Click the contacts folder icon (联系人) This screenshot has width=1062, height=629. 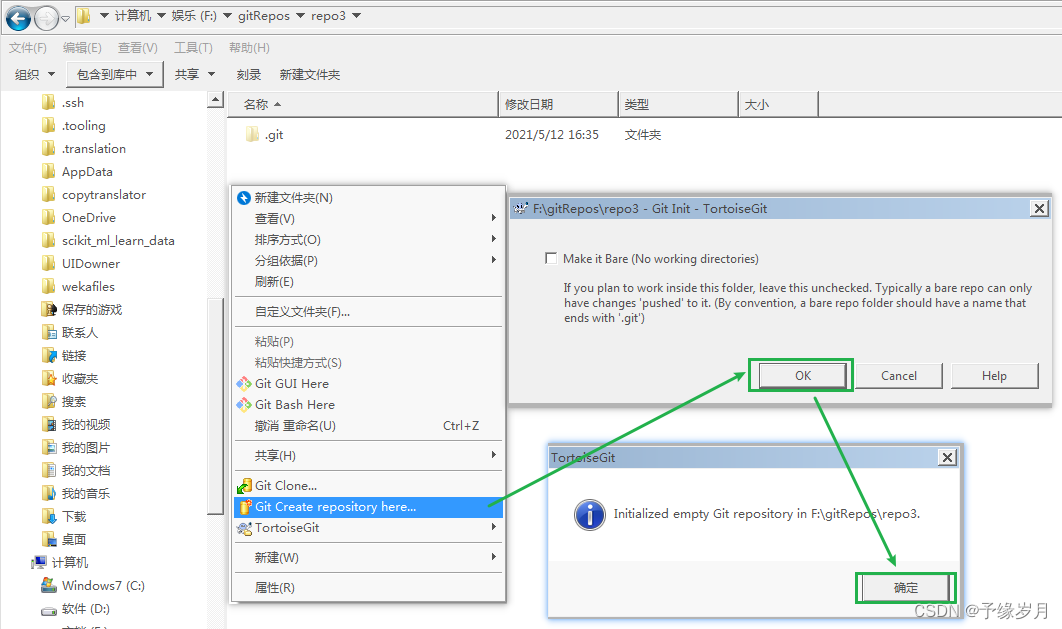coord(49,332)
